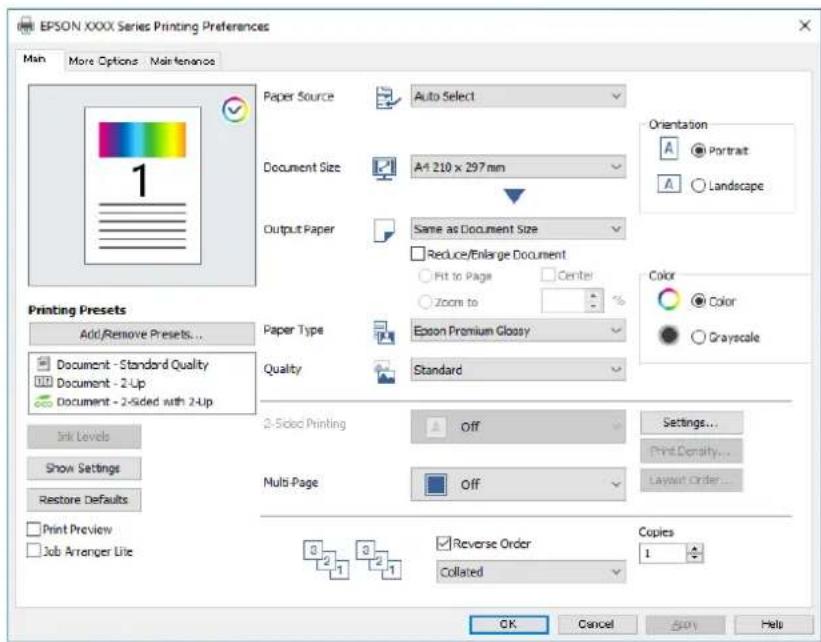This screenshot has height=642, width=821.
Task: Select Document - 2-Up preset
Action: pos(101,383)
